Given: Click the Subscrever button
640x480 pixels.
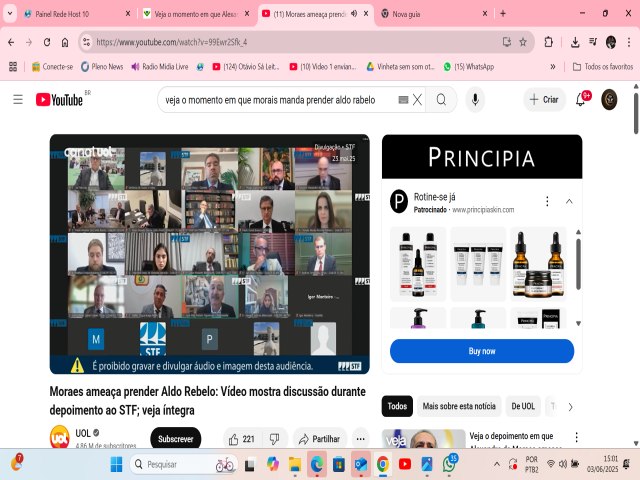Looking at the screenshot, I should coord(176,439).
